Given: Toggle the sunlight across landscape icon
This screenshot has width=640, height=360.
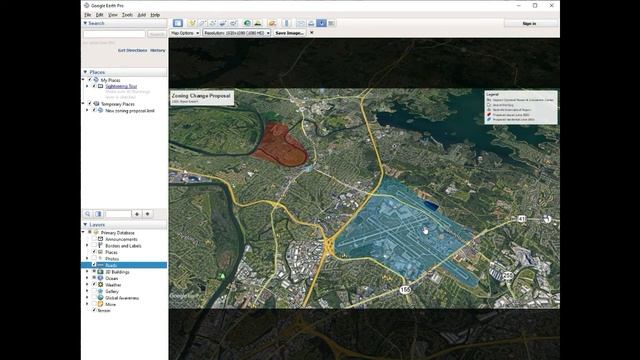Looking at the screenshot, I should (258, 23).
